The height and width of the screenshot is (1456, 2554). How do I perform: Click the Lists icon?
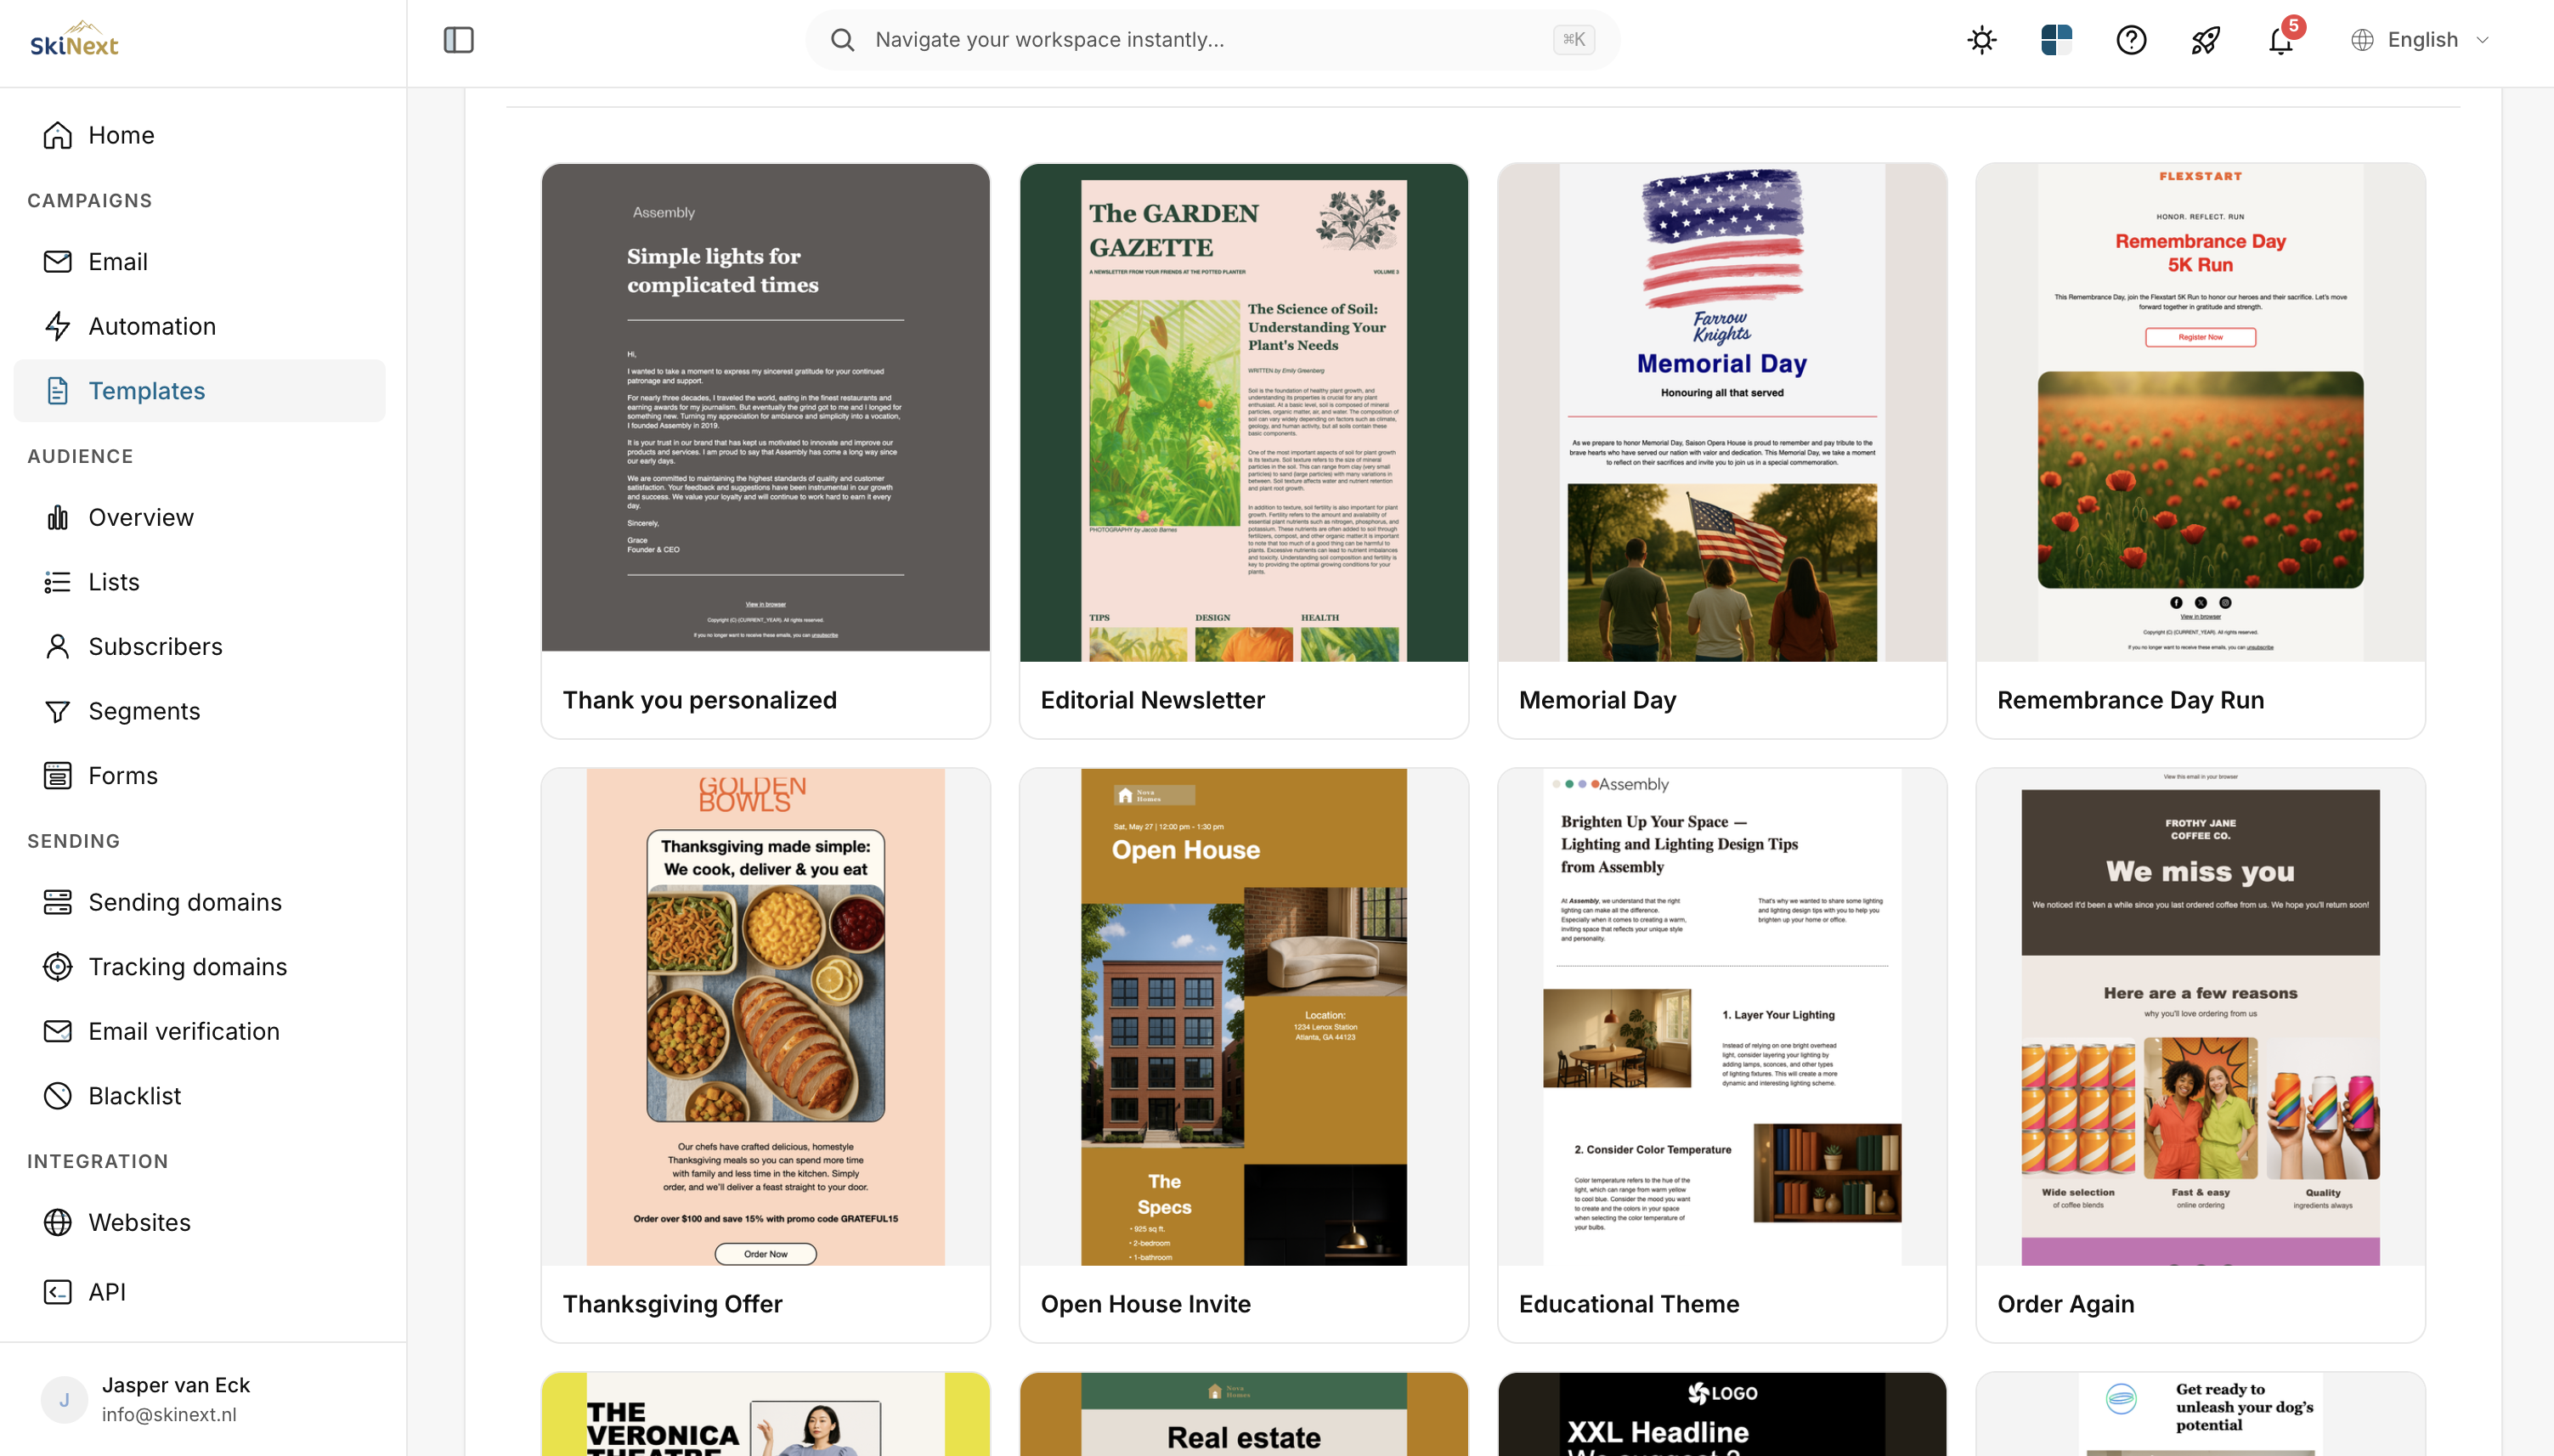coord(58,582)
